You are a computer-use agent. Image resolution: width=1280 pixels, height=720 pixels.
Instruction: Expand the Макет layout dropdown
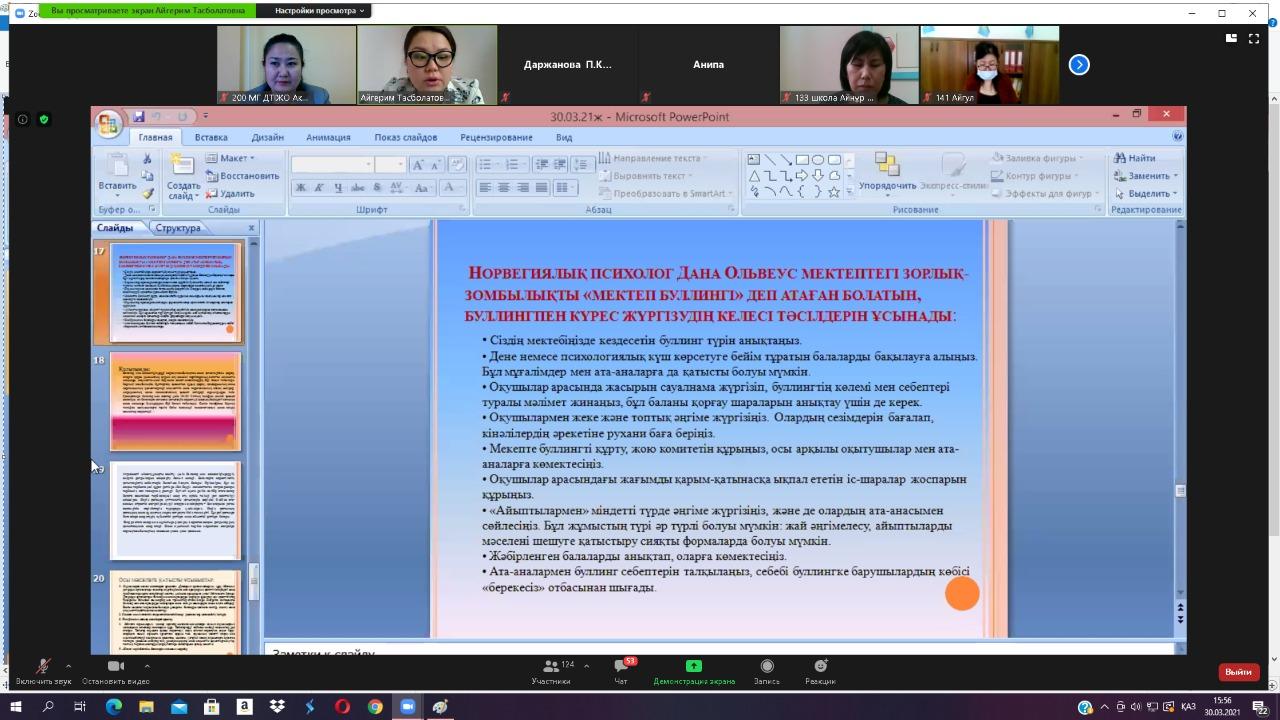(230, 158)
